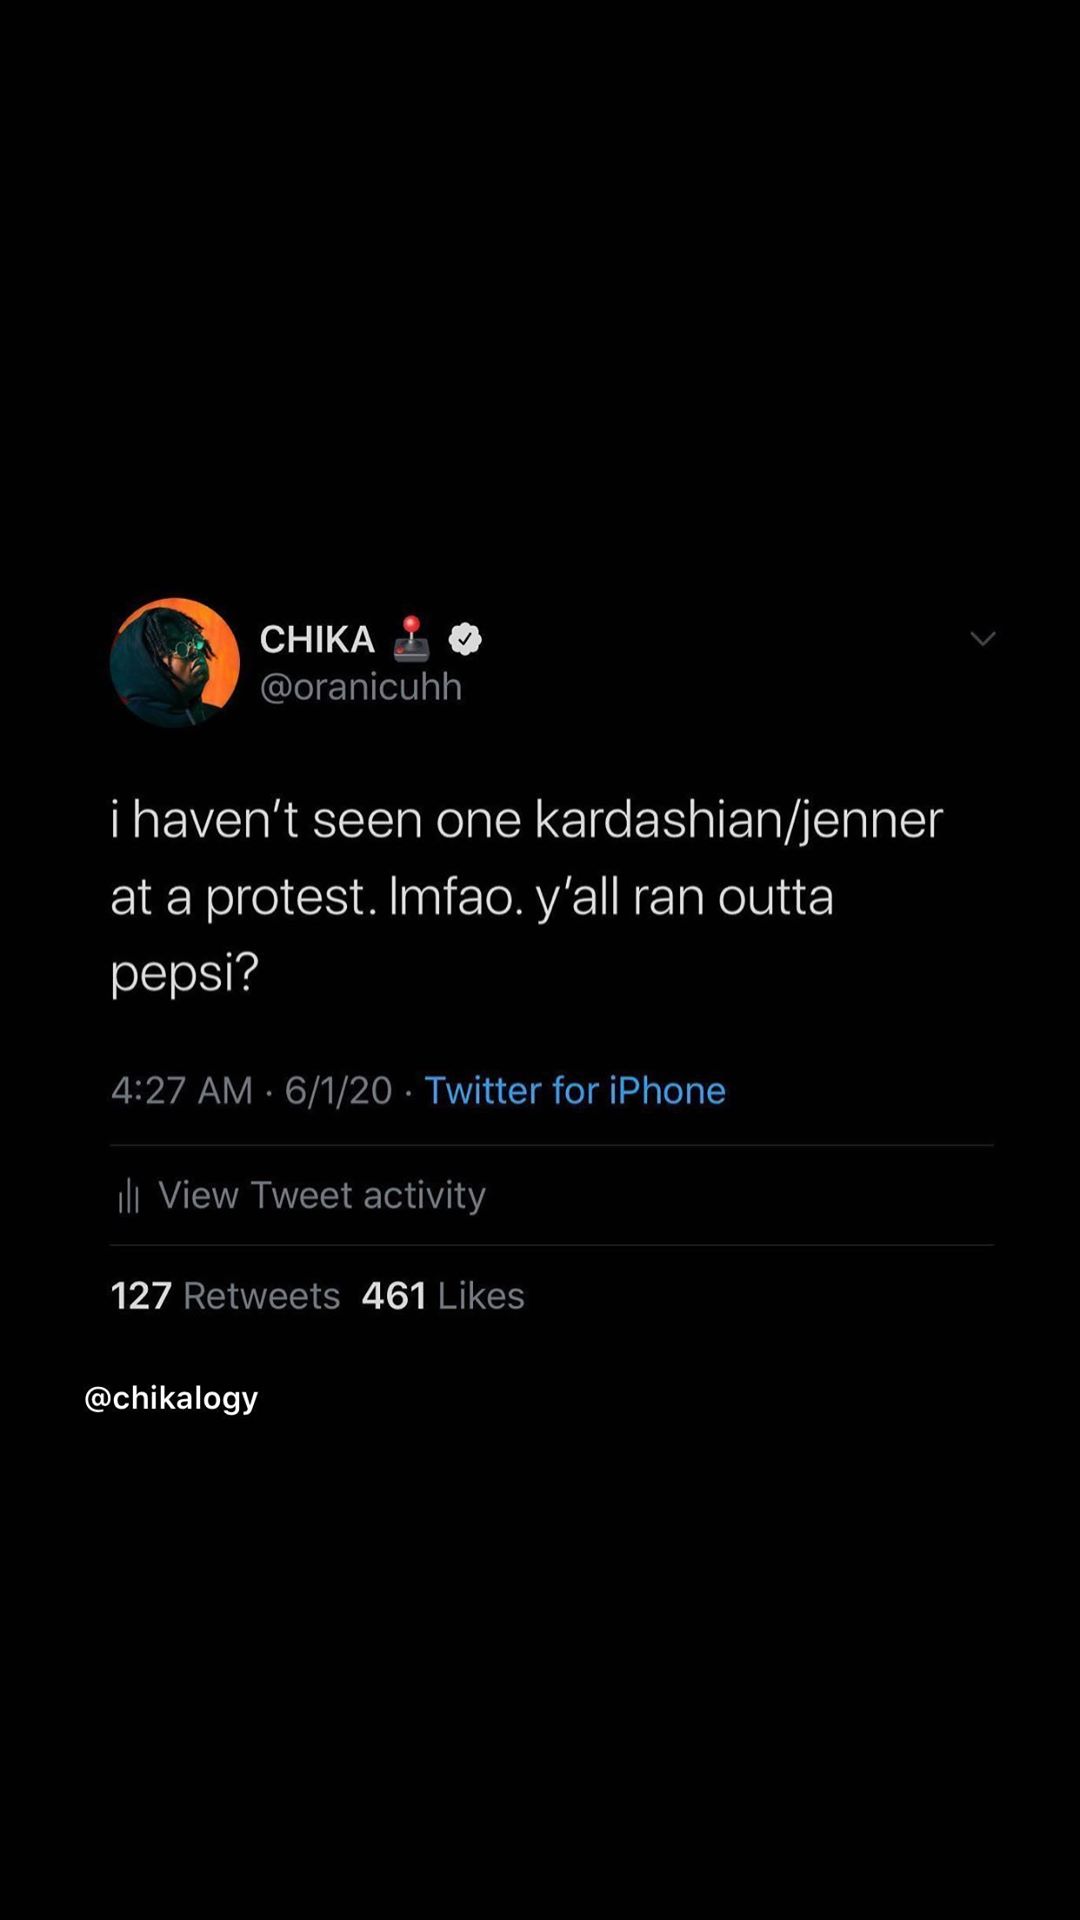1080x1920 pixels.
Task: Expand the tweet options chevron
Action: (x=983, y=639)
